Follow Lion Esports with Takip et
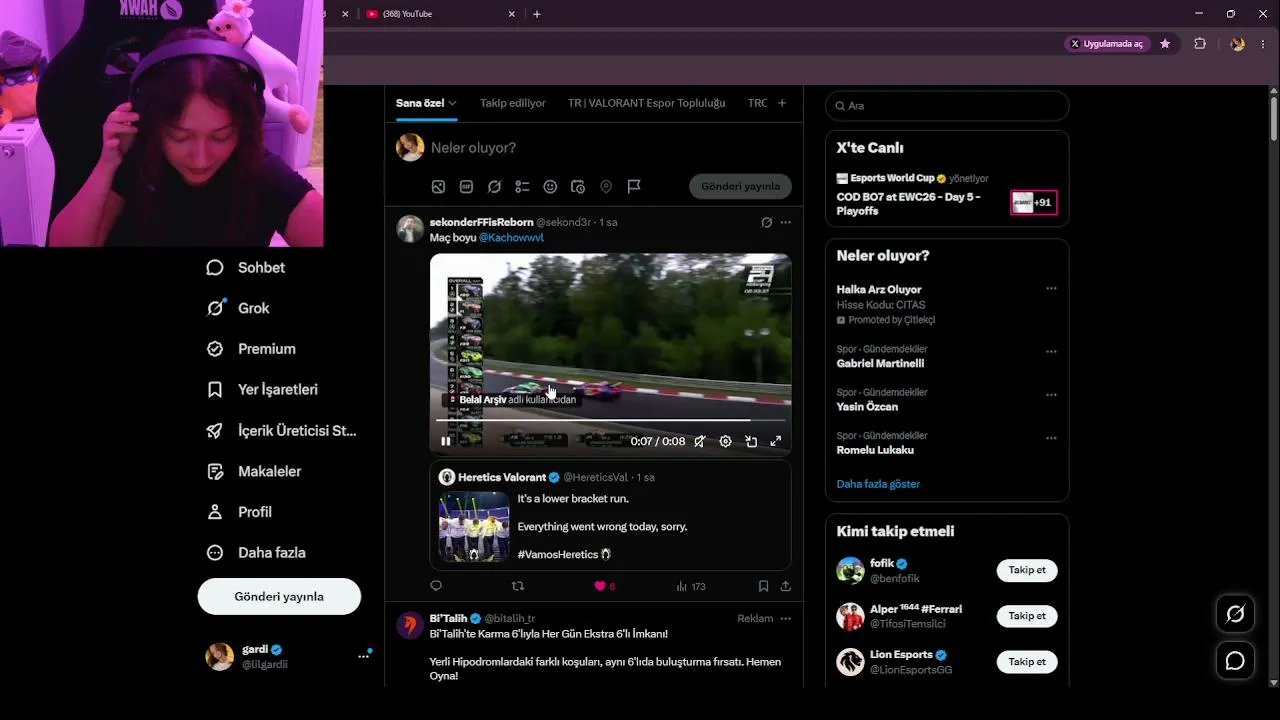The width and height of the screenshot is (1280, 720). (x=1027, y=662)
